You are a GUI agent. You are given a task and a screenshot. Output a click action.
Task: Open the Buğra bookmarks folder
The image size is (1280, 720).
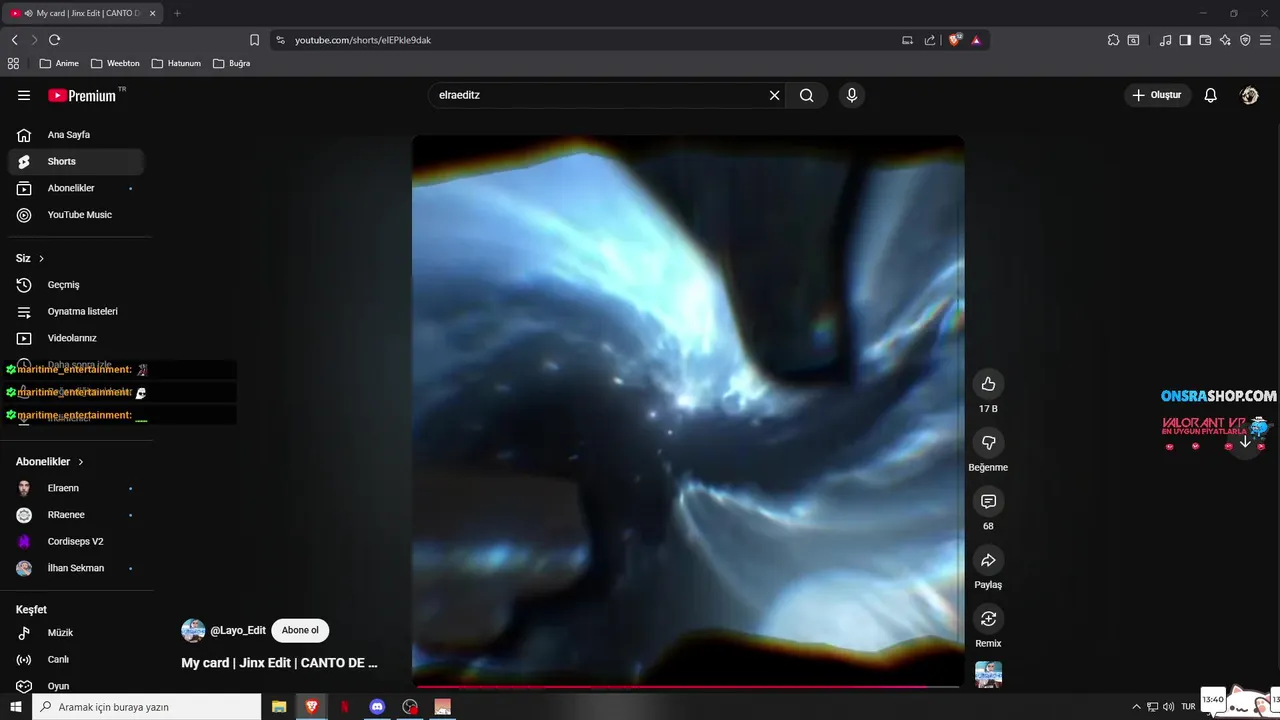pos(232,63)
